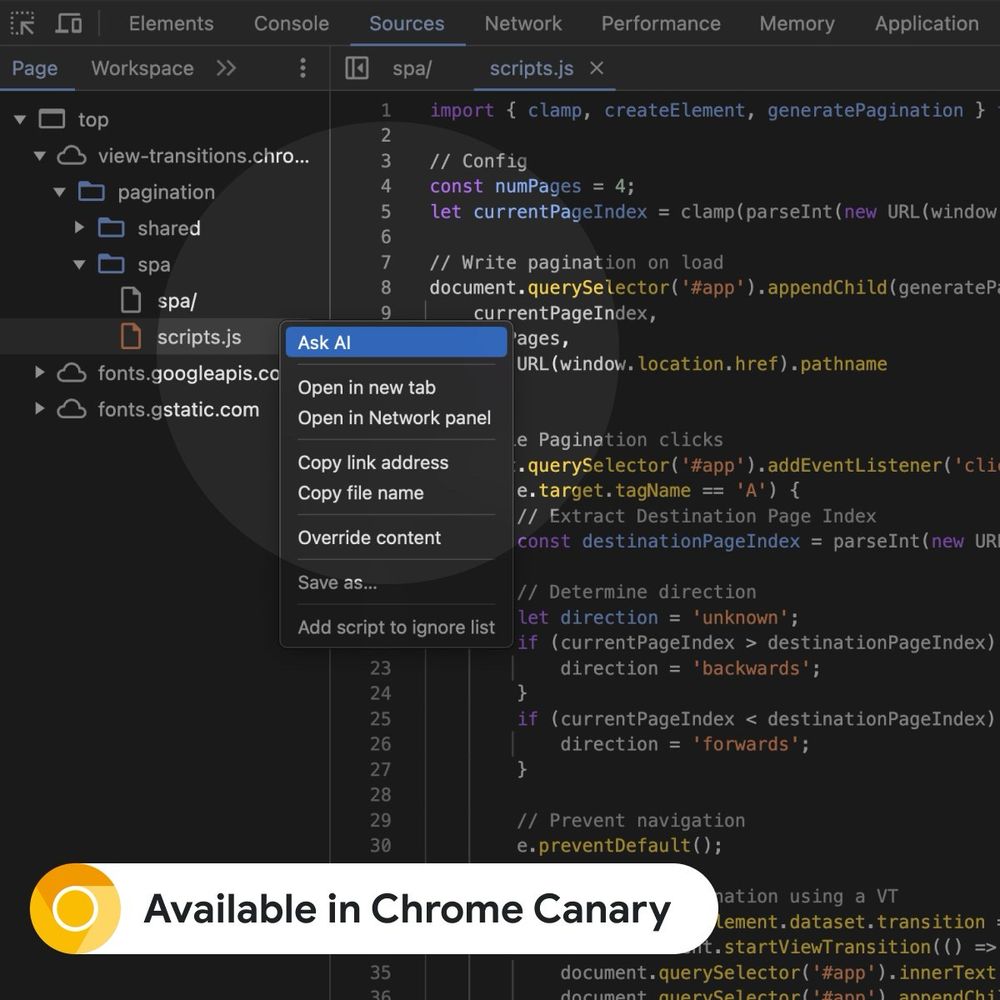Click the spa folder icon
This screenshot has height=1000, width=1000.
click(111, 263)
